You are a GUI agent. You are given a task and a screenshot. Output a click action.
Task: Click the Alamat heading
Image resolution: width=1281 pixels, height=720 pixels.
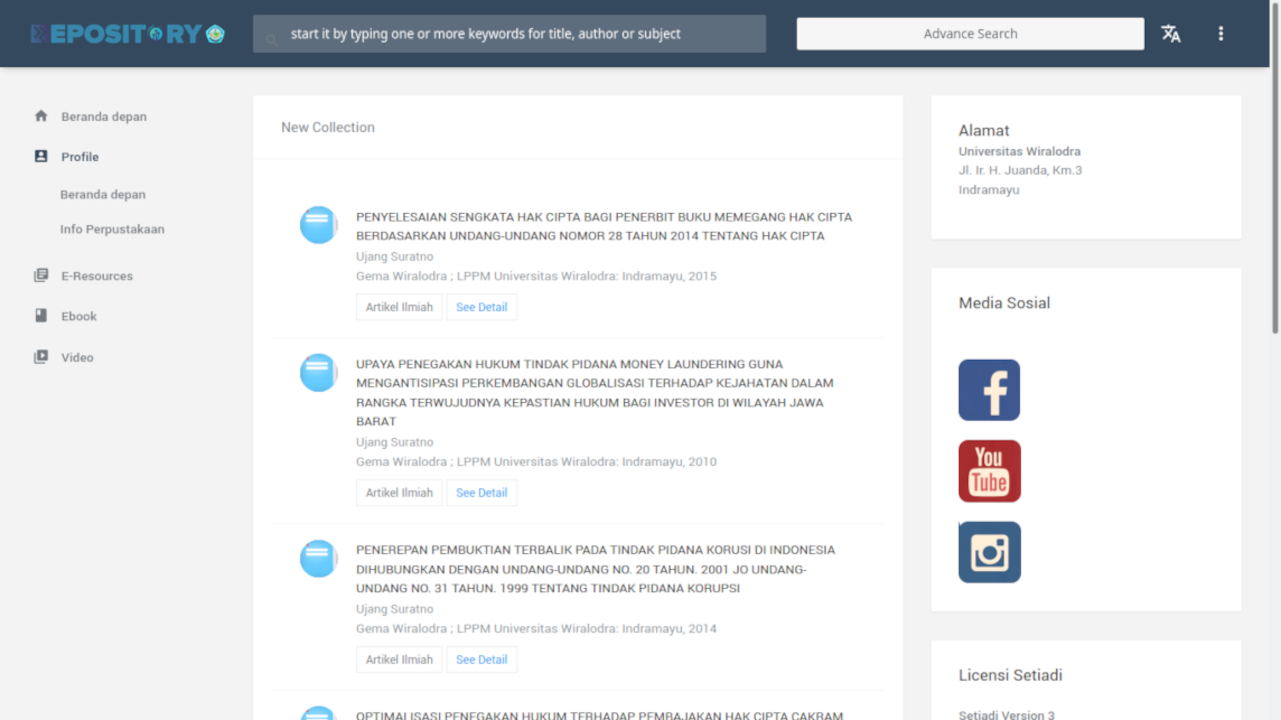click(x=984, y=130)
